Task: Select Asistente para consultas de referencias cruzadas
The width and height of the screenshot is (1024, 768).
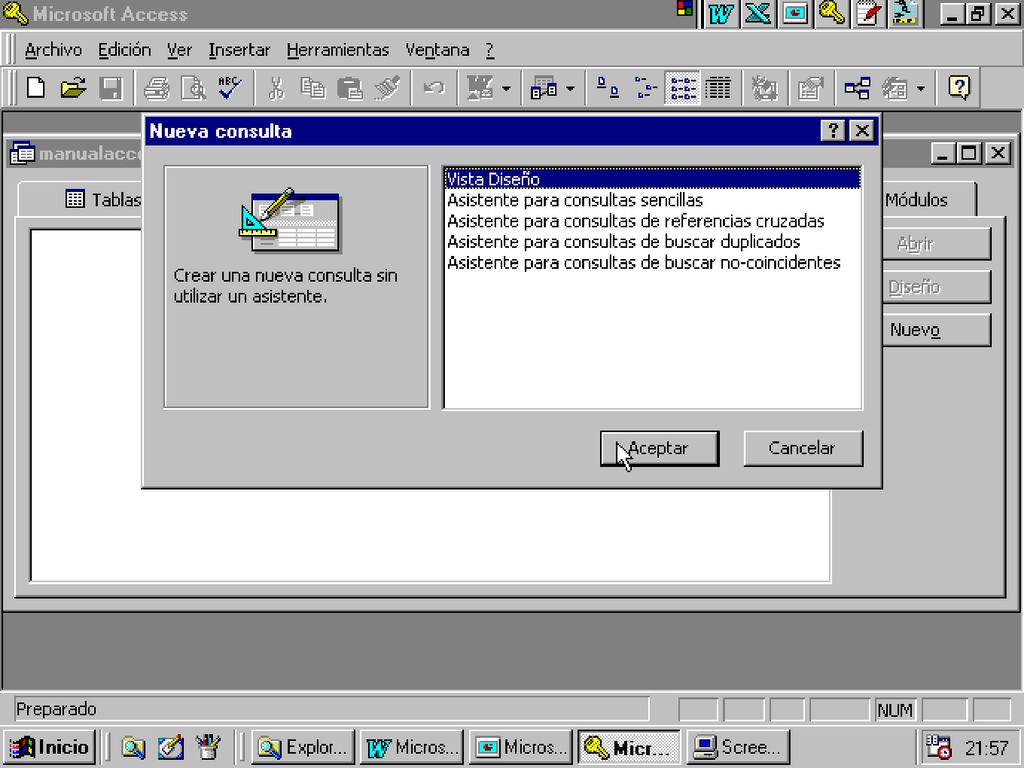Action: 652,221
